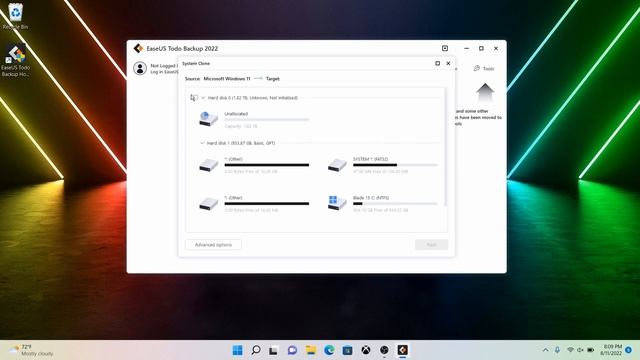Collapse the Hard disk 1 group

pos(202,143)
